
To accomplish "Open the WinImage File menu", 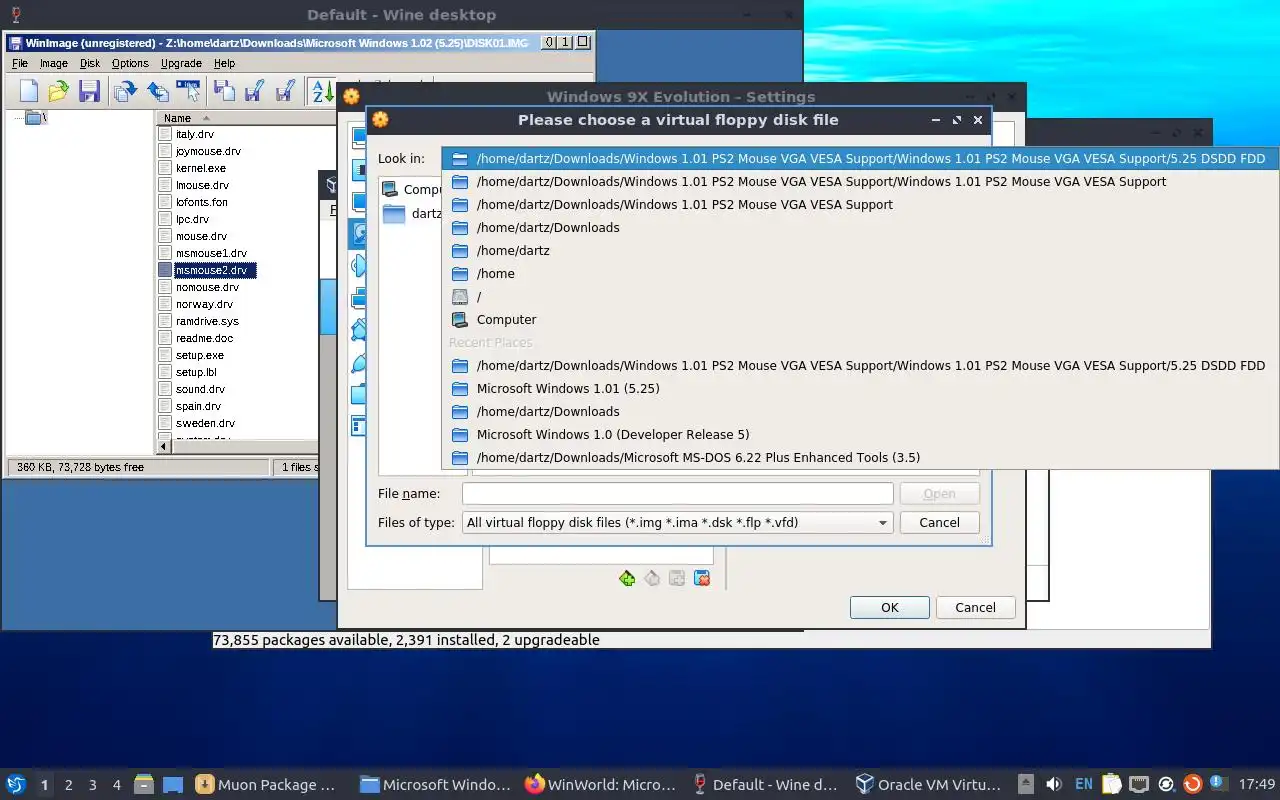I will tap(20, 63).
